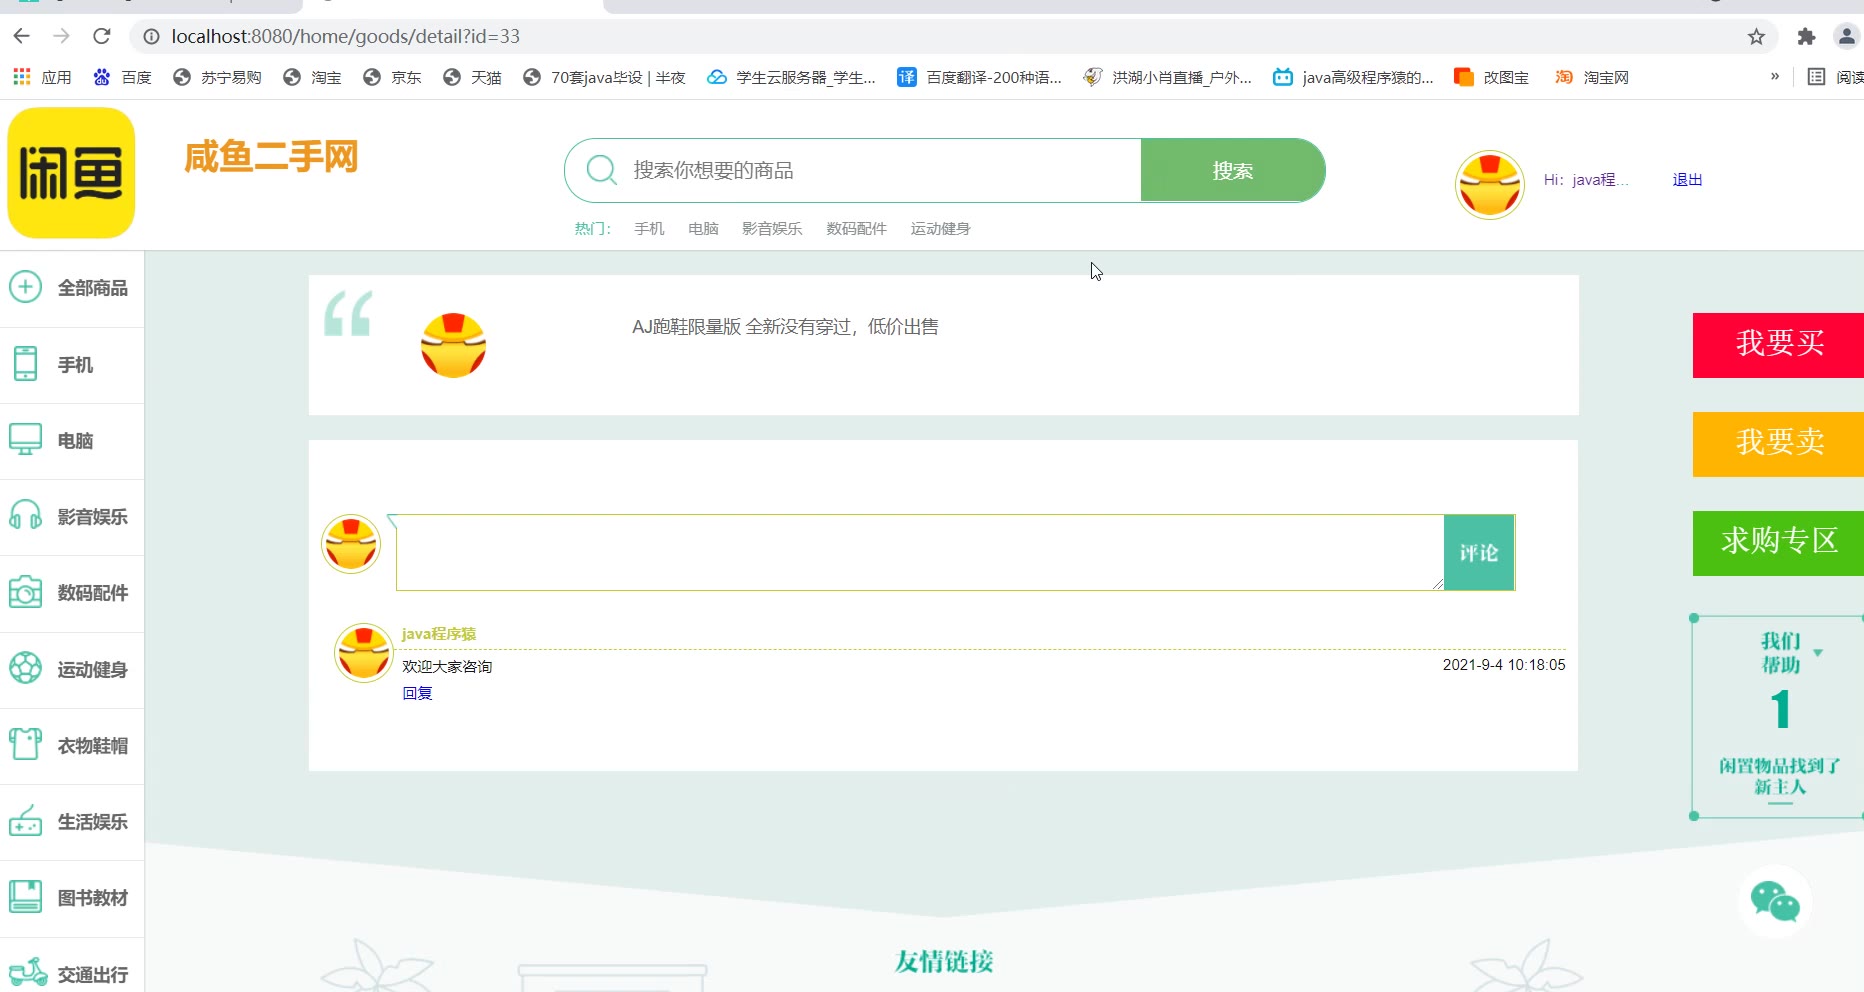
Task: Click the green 搜索 button
Action: [1232, 171]
